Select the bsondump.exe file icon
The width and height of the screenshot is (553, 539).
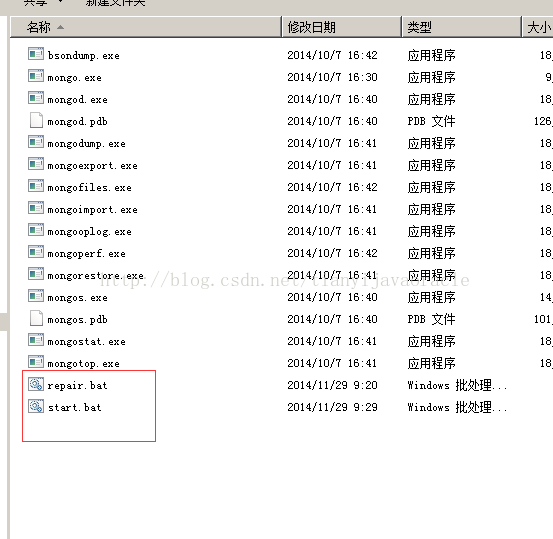point(36,54)
